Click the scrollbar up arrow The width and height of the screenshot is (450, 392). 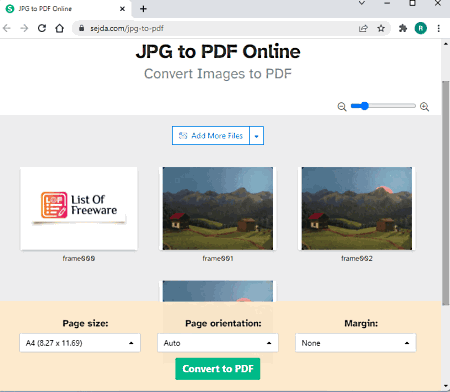tap(446, 44)
